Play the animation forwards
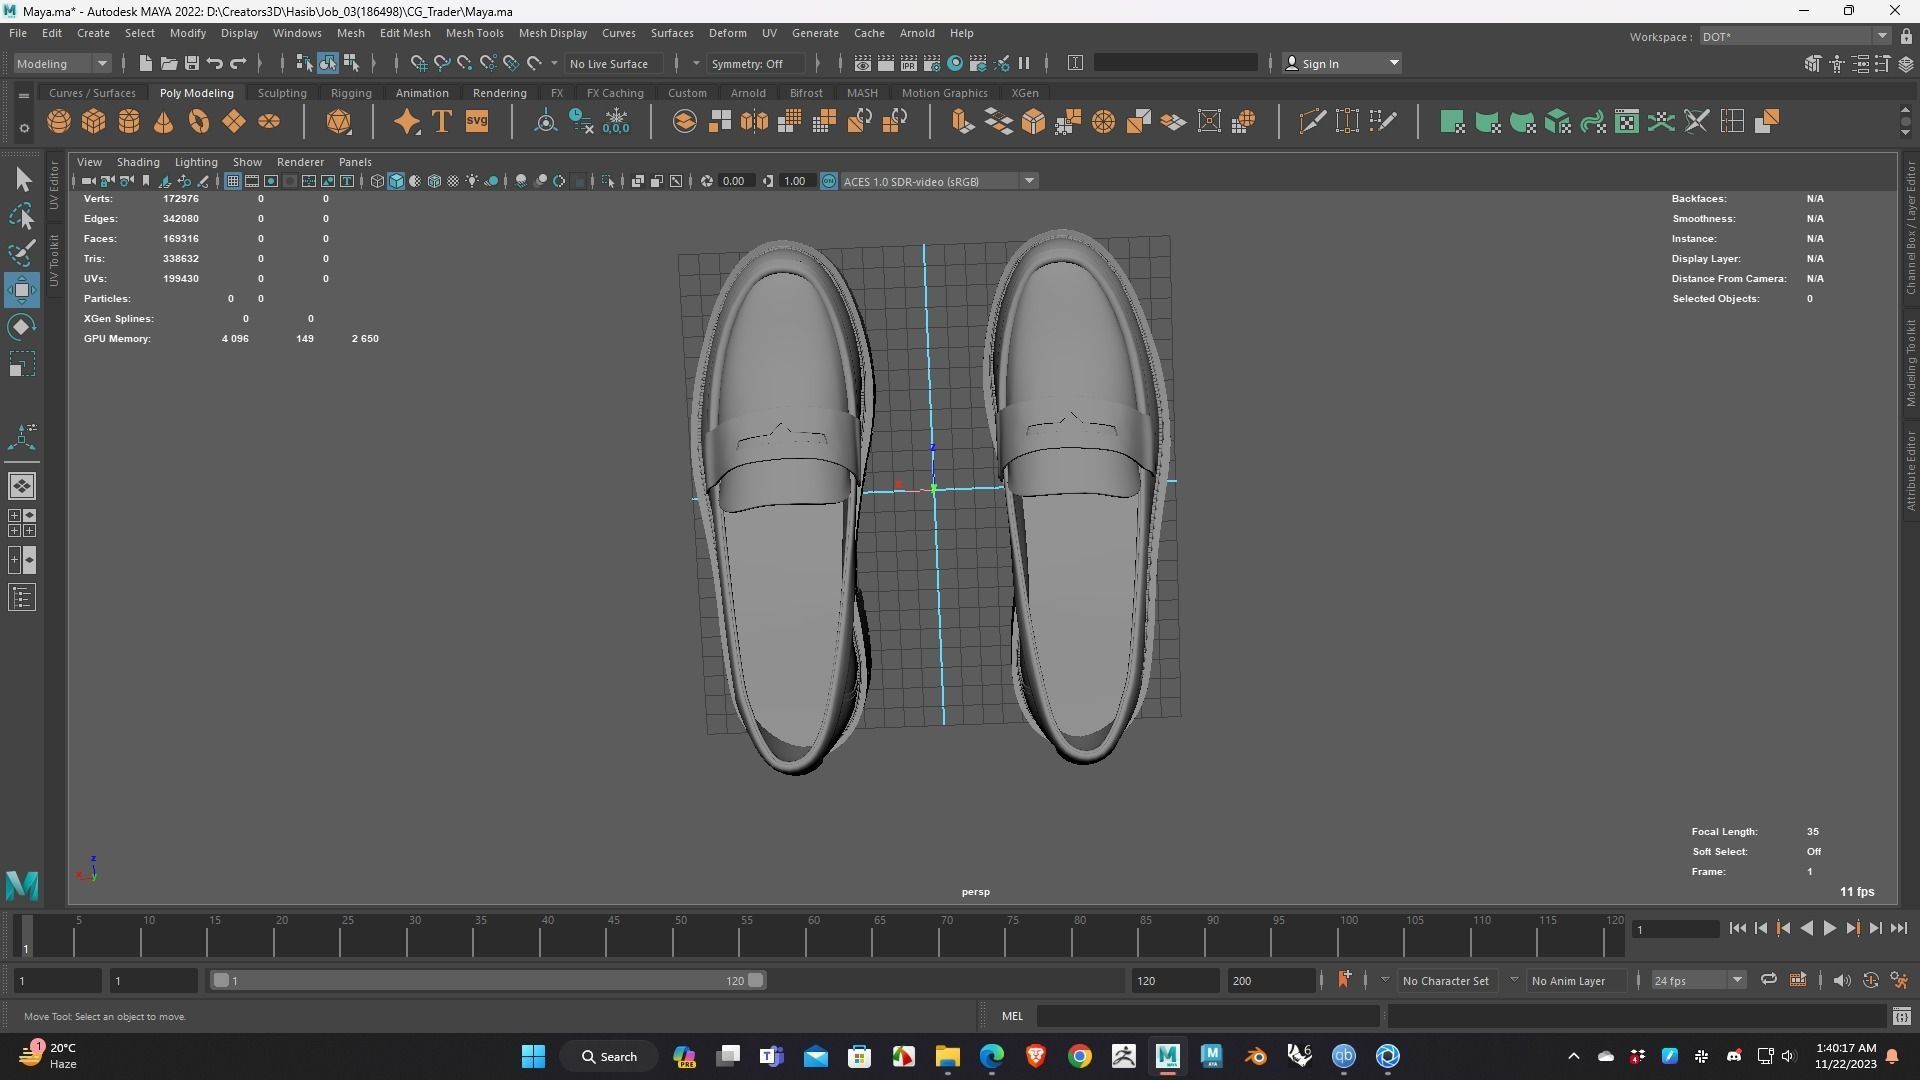The image size is (1920, 1080). click(x=1829, y=929)
